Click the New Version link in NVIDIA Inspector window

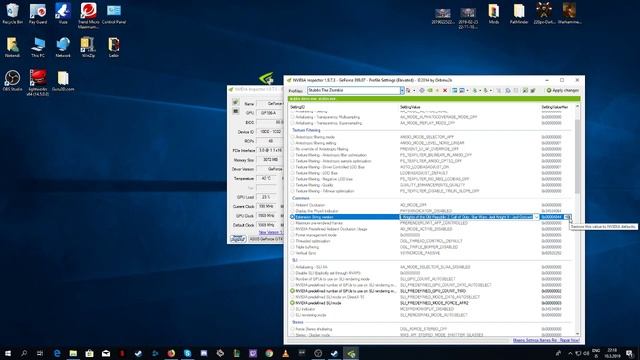click(x=271, y=232)
